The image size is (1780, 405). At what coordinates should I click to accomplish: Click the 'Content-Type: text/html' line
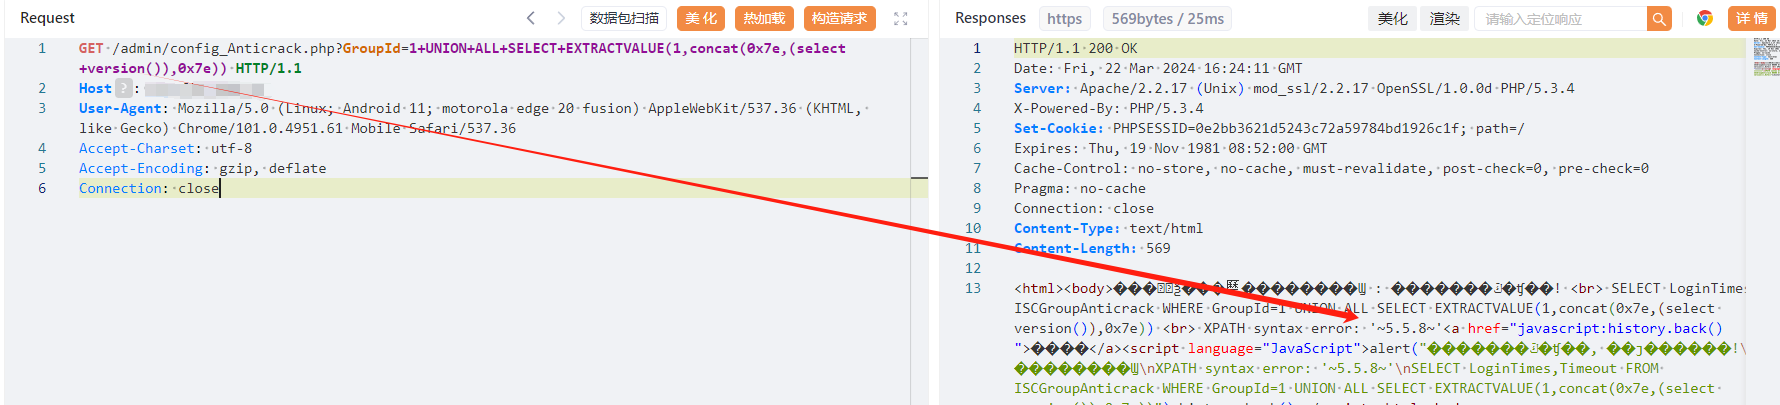[x=1108, y=228]
